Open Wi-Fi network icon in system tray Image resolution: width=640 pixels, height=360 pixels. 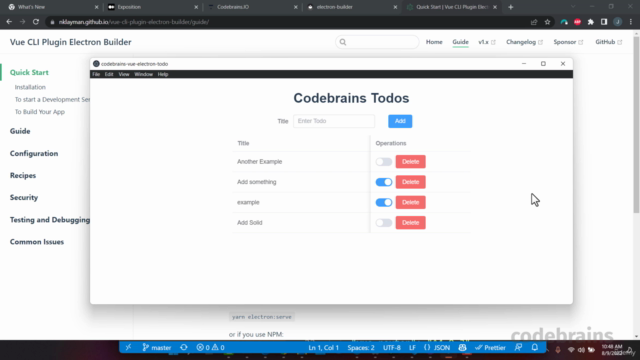(571, 350)
